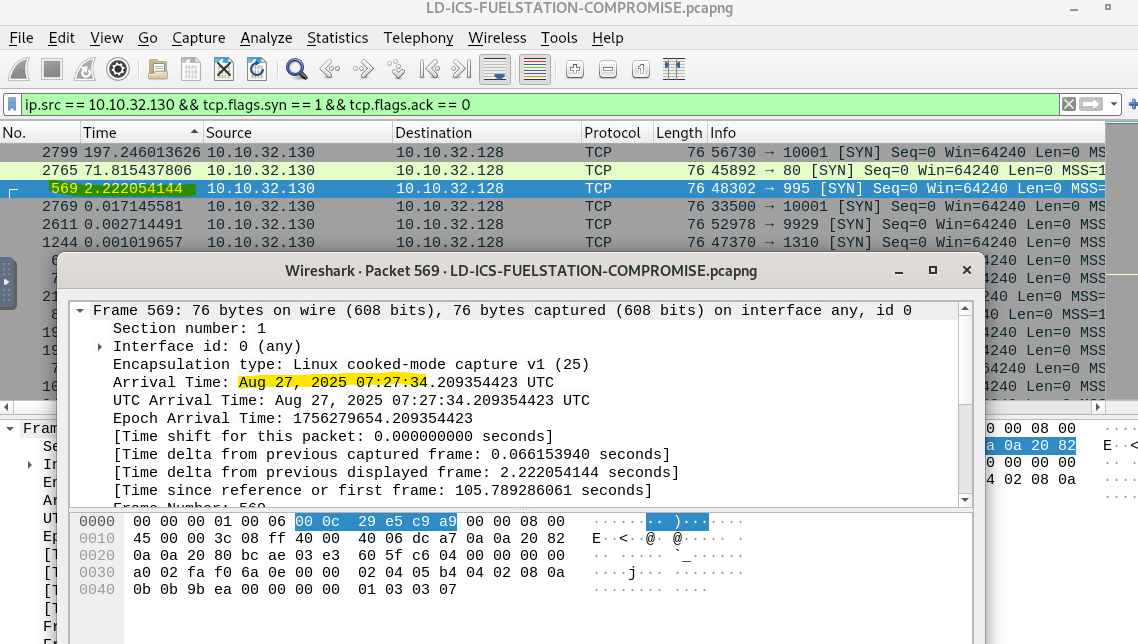Expand the Interface id: 0 (any) node

[100, 346]
